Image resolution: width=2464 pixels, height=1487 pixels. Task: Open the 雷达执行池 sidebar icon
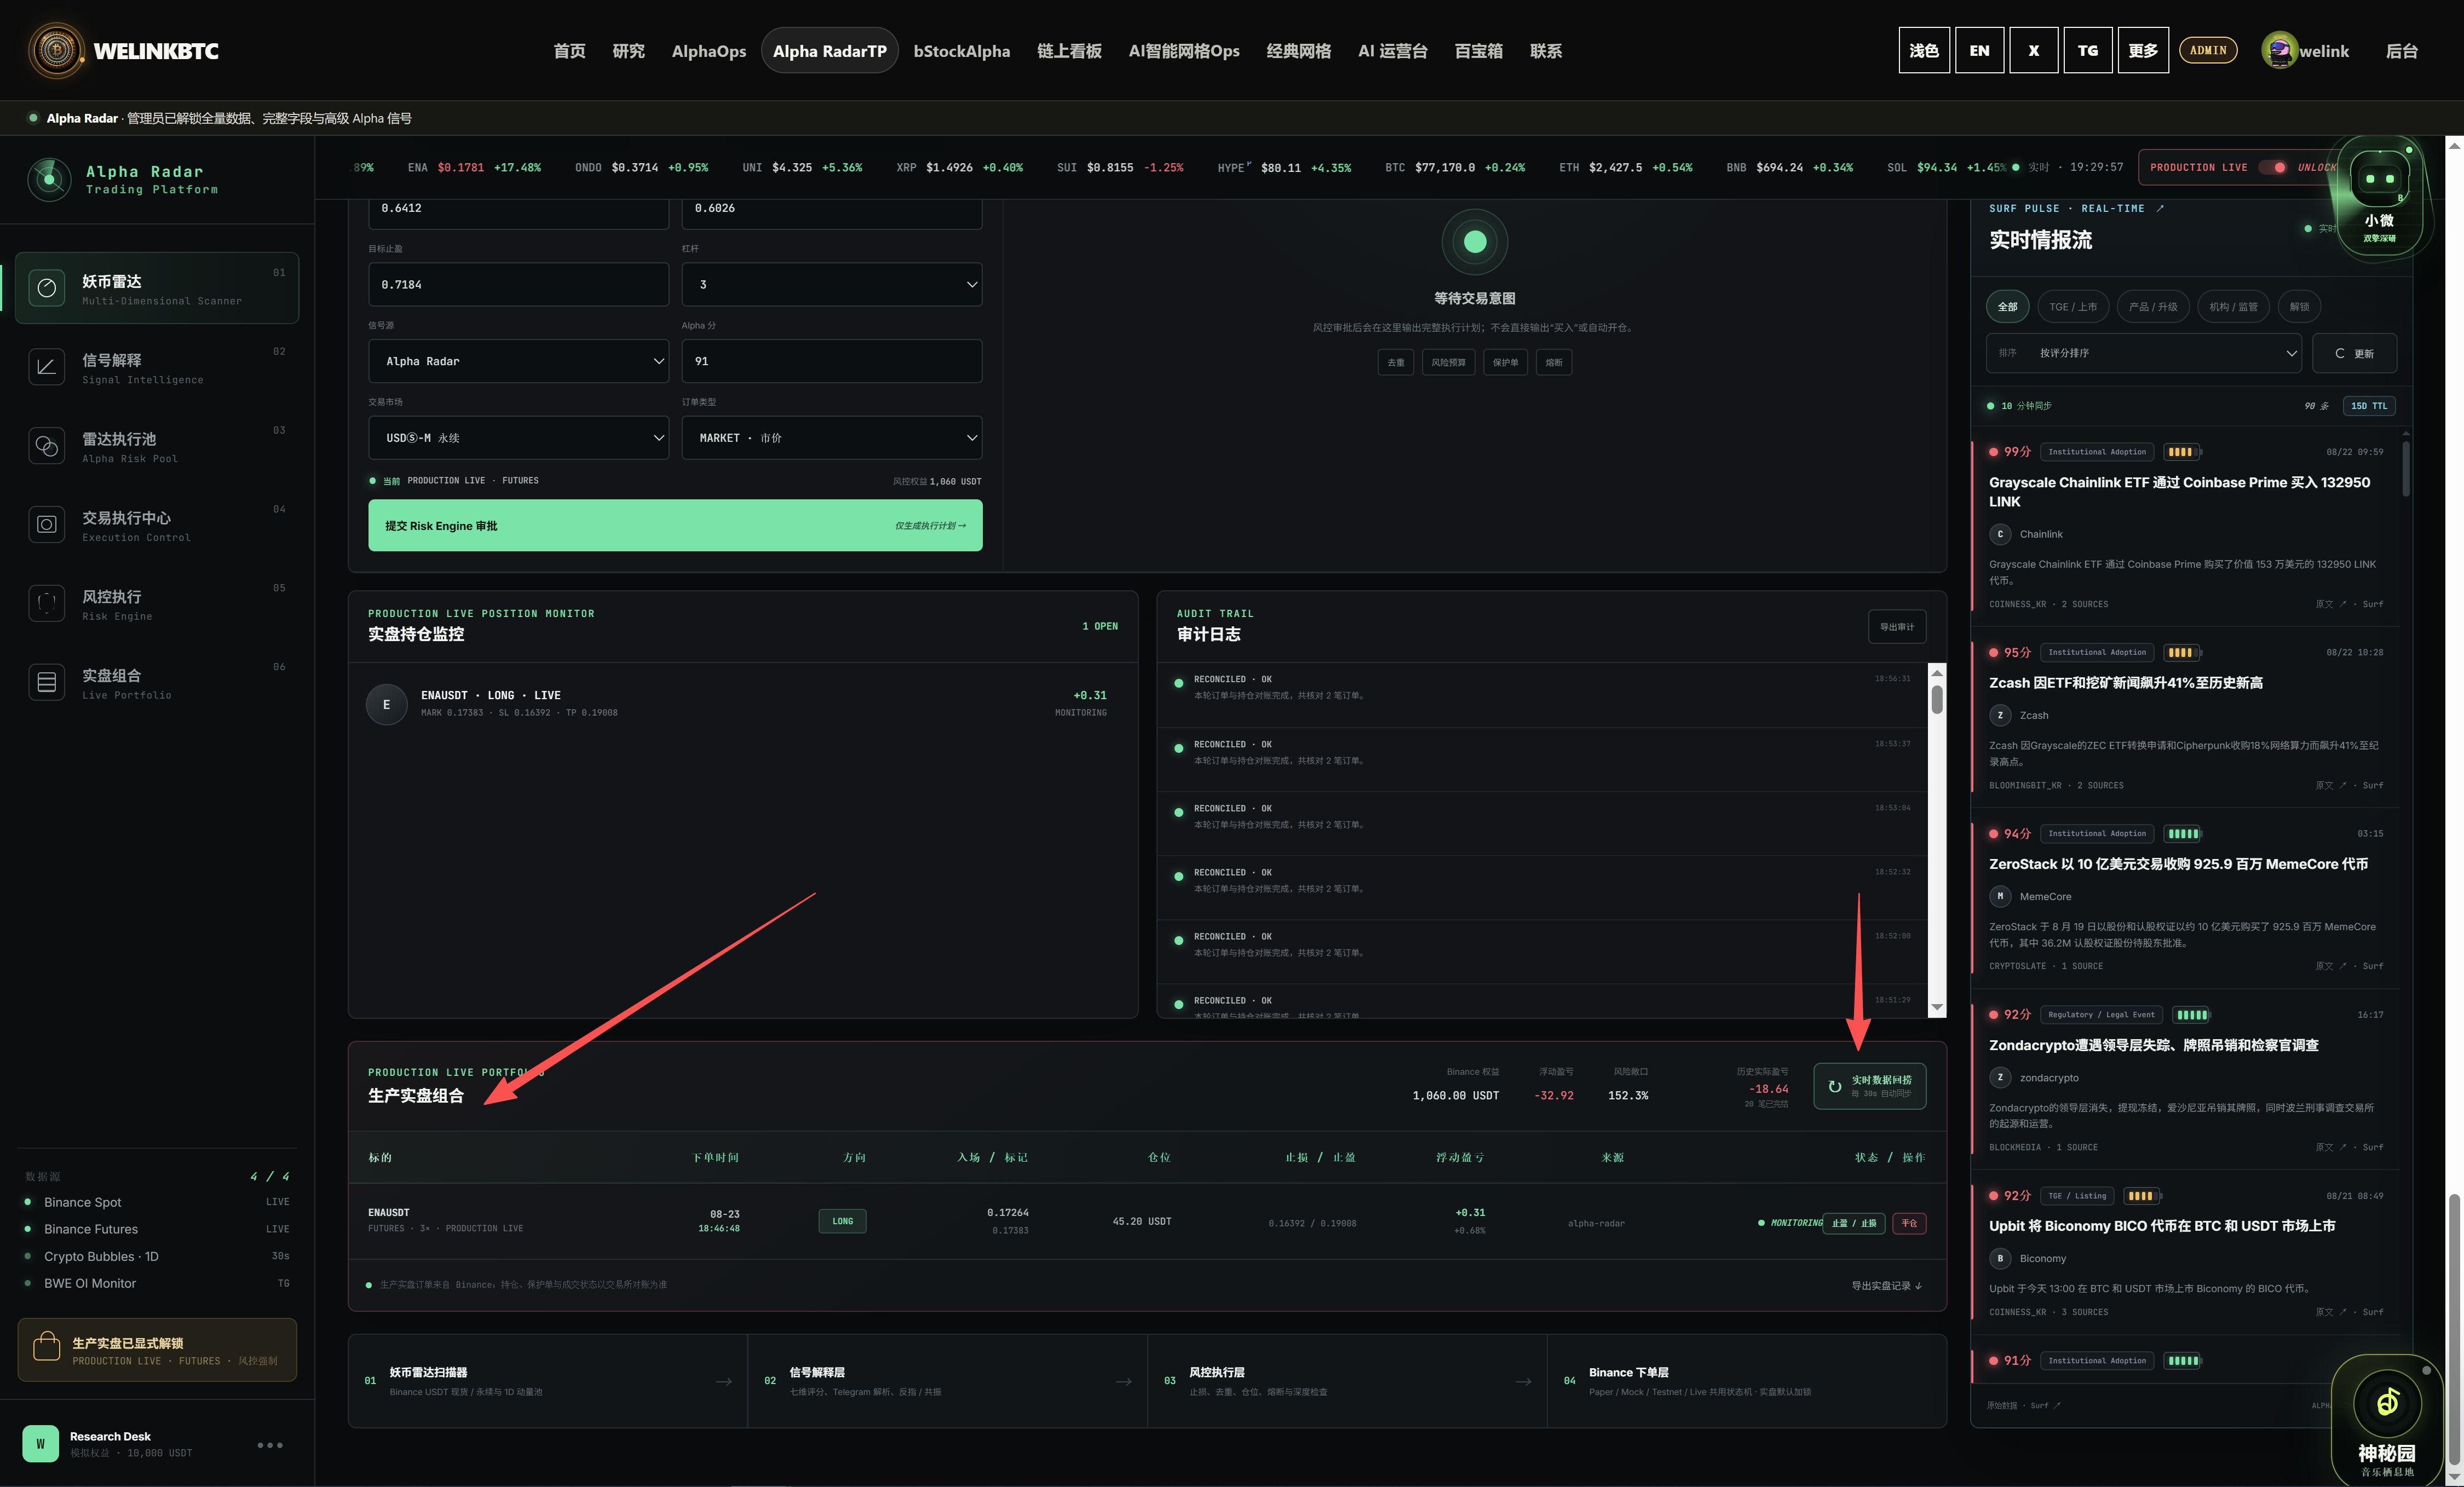click(x=46, y=446)
